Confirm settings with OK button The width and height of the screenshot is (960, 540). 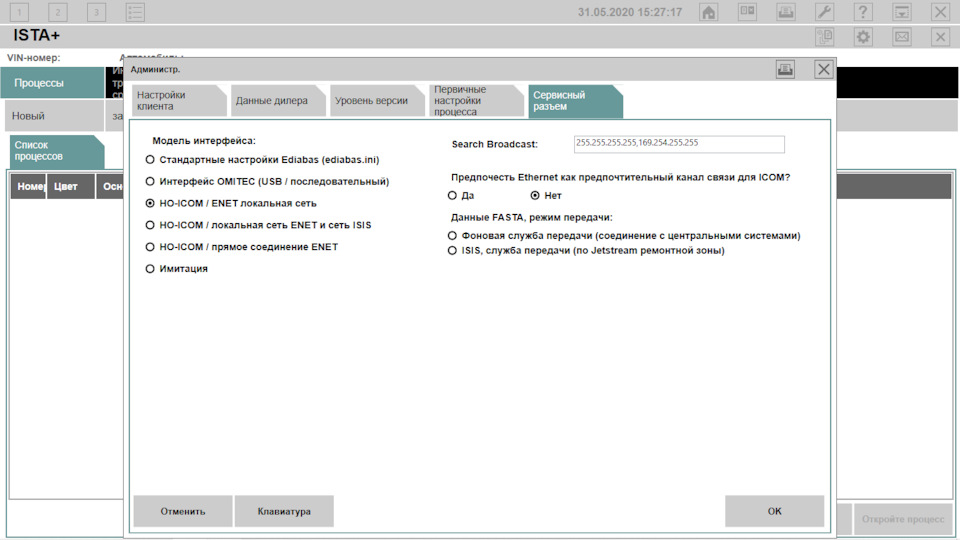click(774, 511)
